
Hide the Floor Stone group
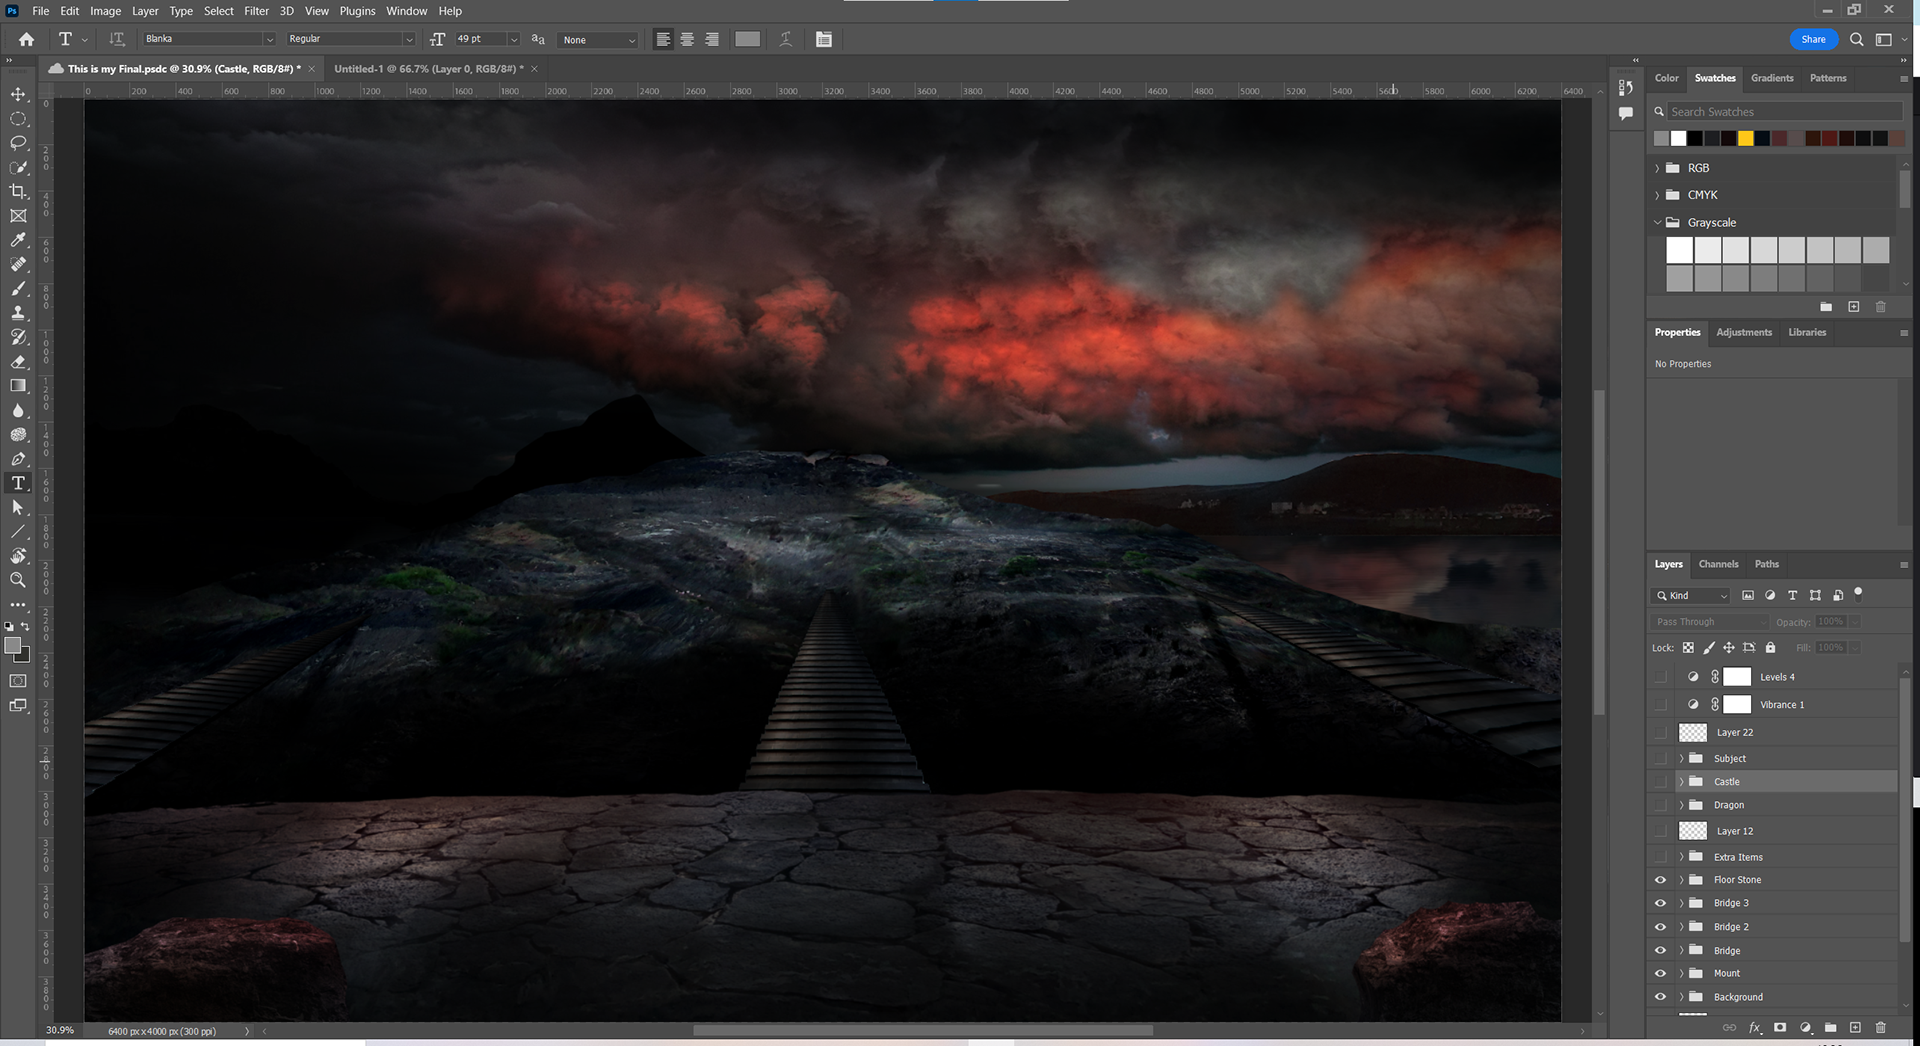(x=1660, y=880)
